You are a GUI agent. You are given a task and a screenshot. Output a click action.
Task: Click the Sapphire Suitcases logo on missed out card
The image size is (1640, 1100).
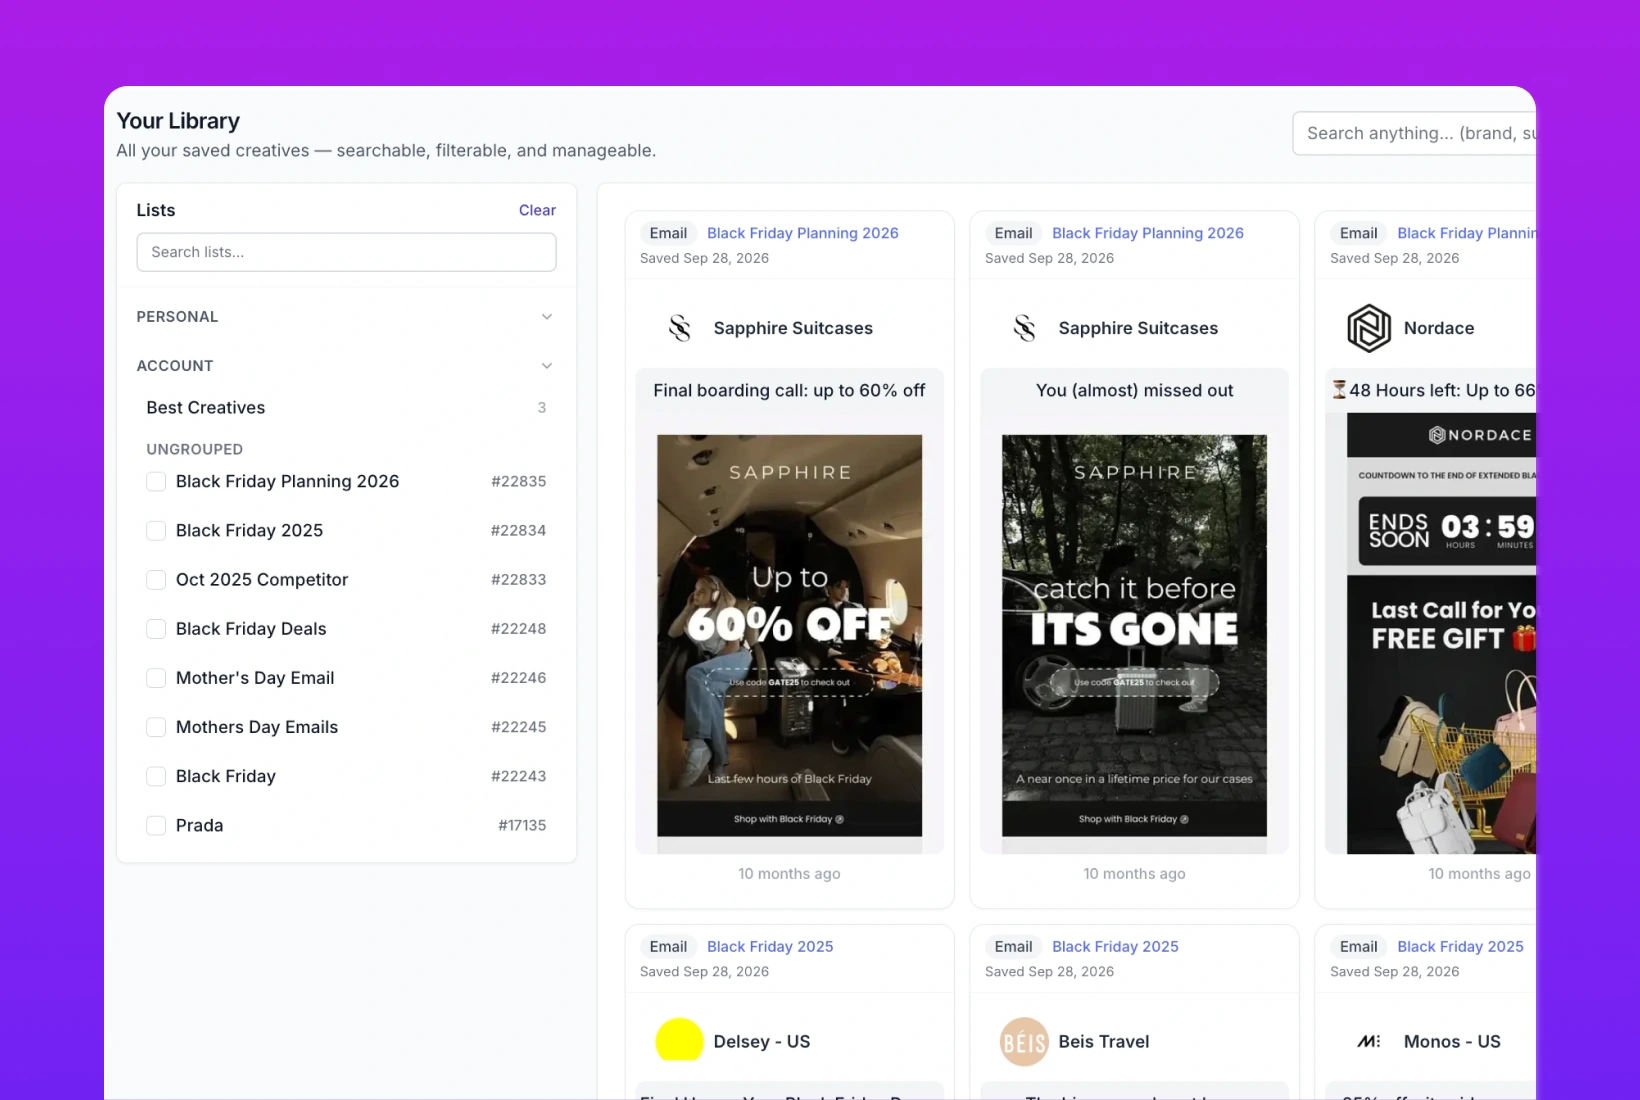tap(1025, 328)
